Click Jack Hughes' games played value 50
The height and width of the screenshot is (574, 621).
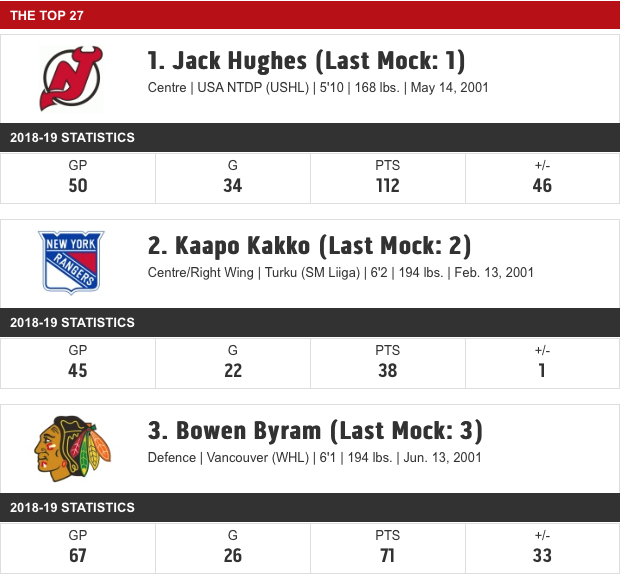78,186
